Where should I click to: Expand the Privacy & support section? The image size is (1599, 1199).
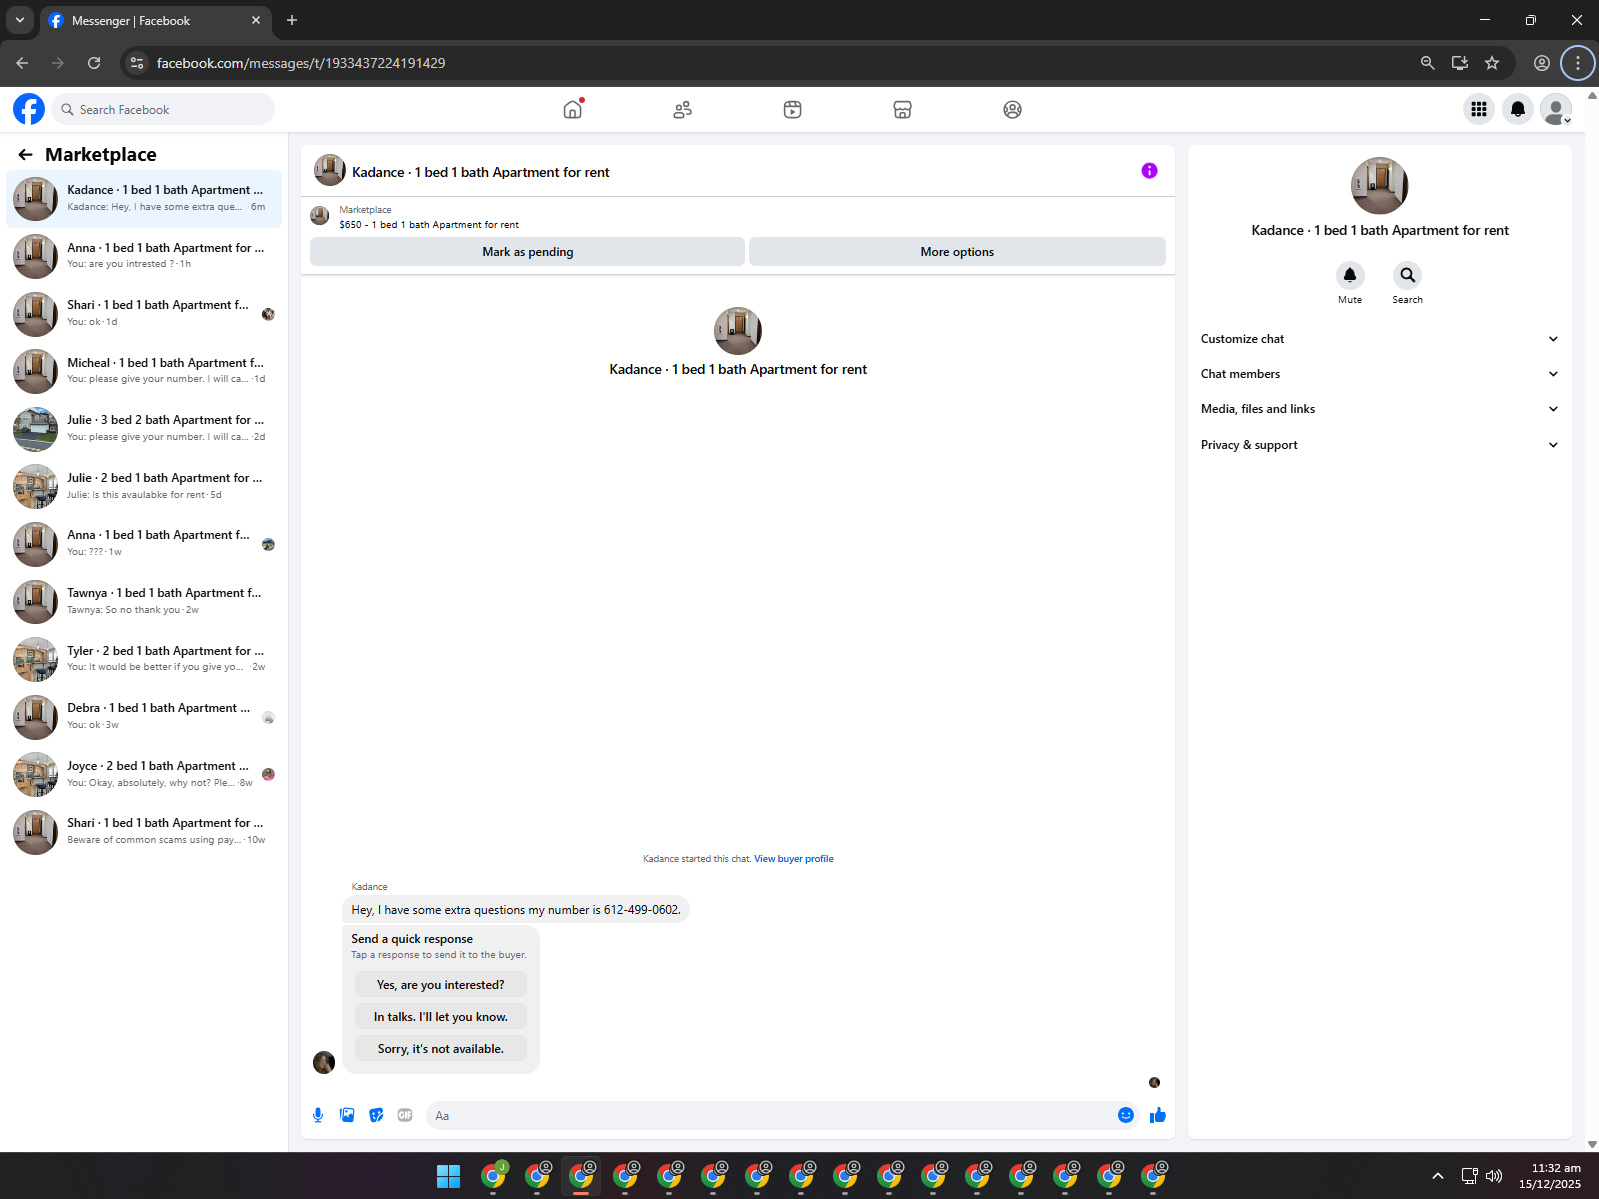coord(1380,445)
